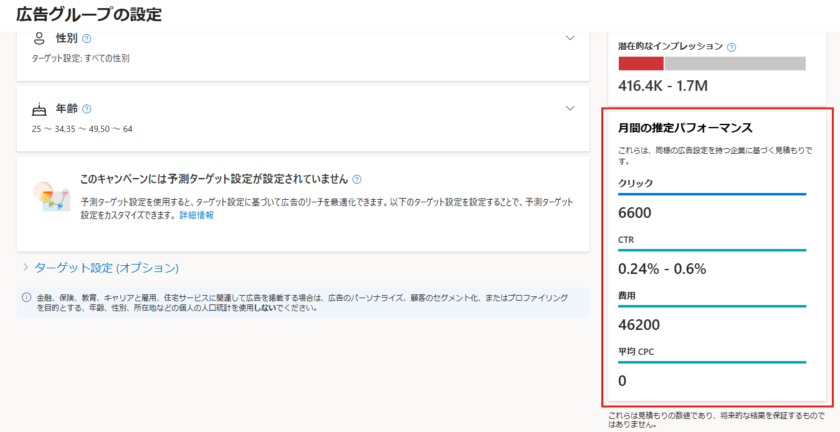The width and height of the screenshot is (840, 432).
Task: Click the blue bar under クリック
Action: pyautogui.click(x=712, y=194)
